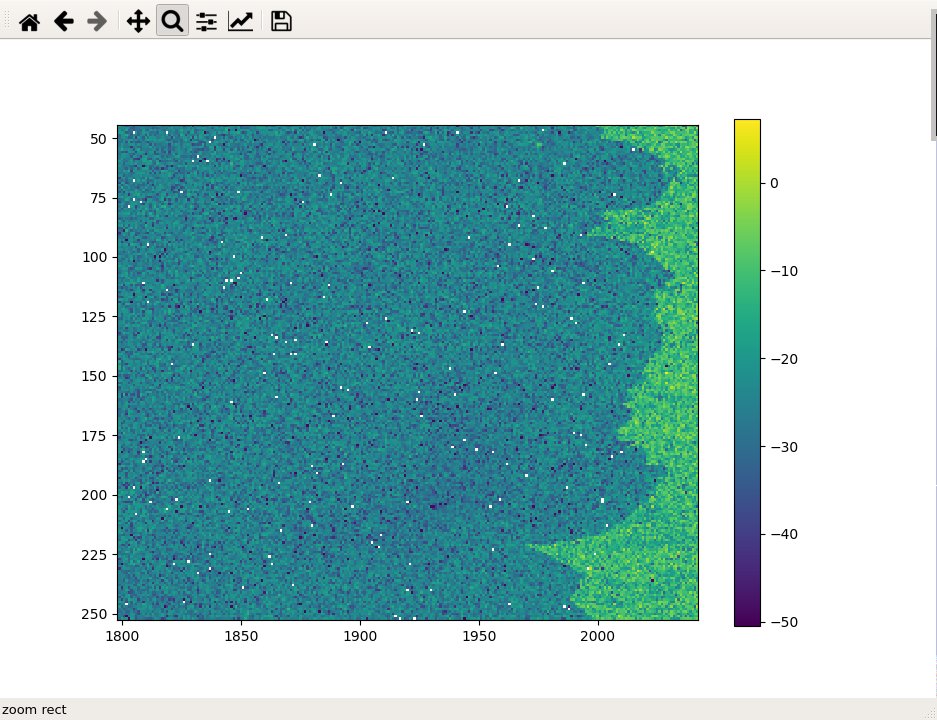
Task: Click the y-axis tick label 75
Action: (98, 198)
